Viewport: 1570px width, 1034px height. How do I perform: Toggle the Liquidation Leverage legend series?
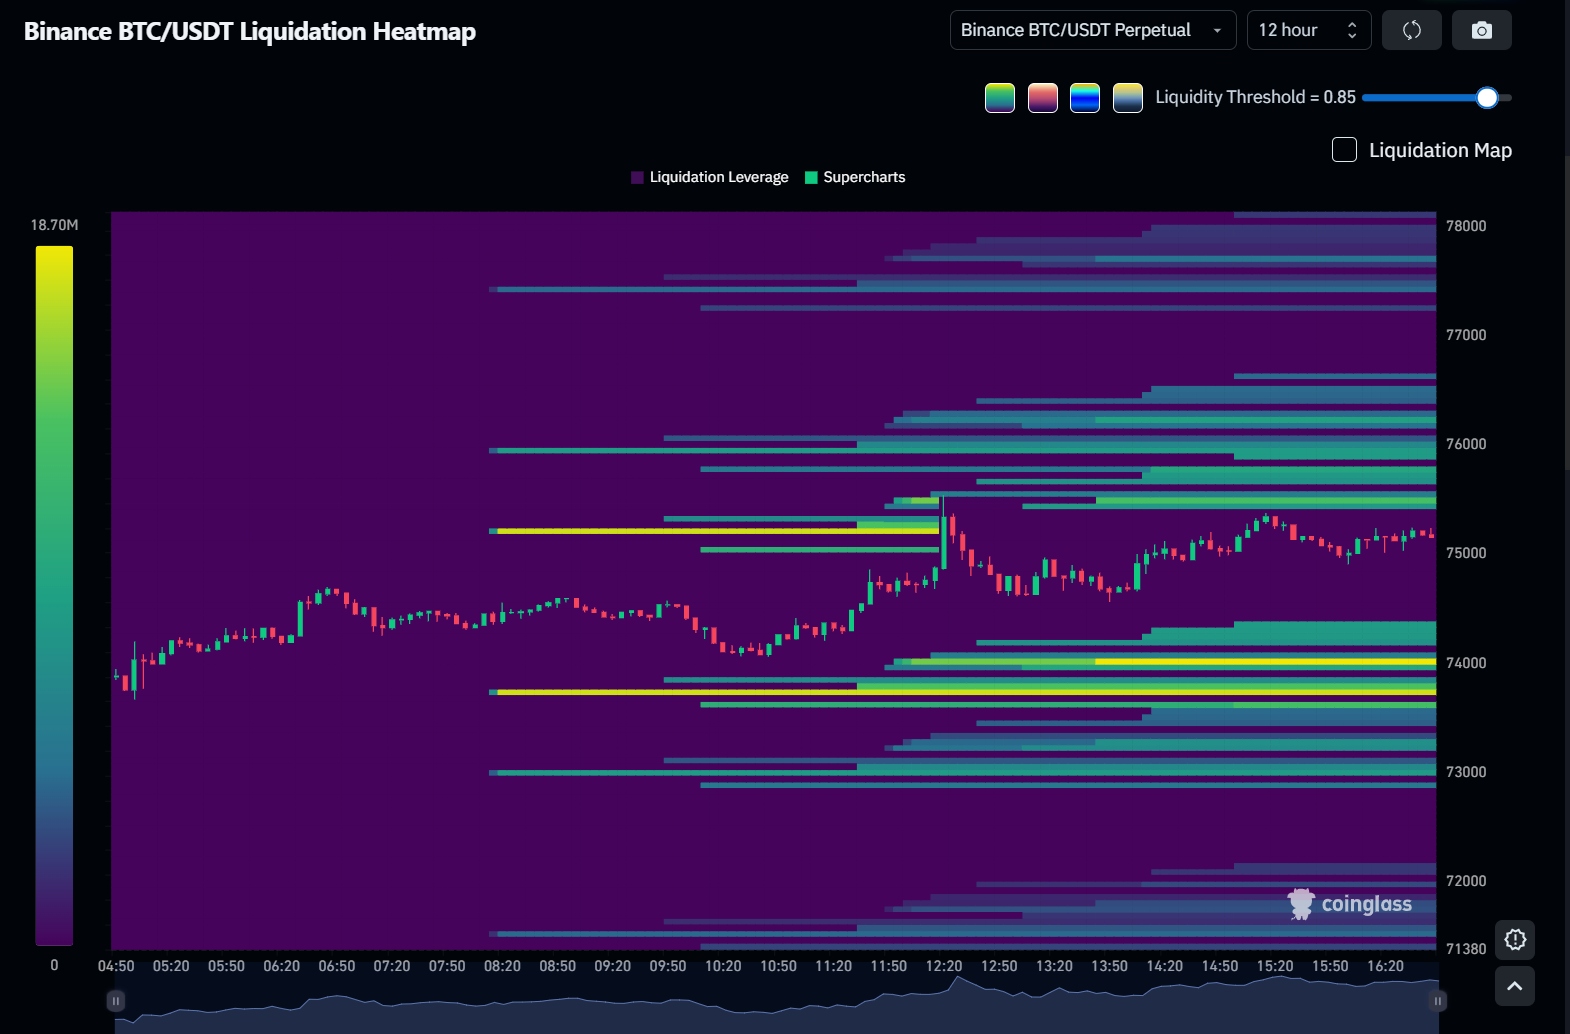710,177
